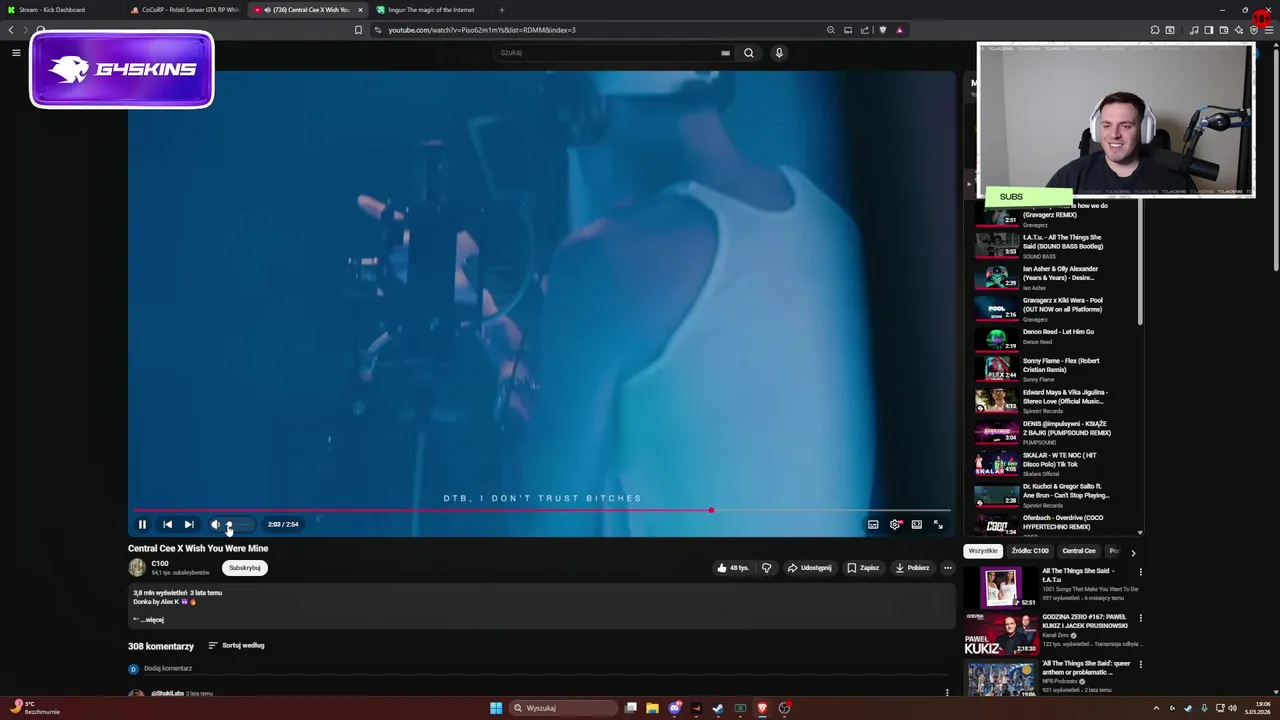Start voice search with the microphone
The height and width of the screenshot is (720, 1280).
pos(779,53)
